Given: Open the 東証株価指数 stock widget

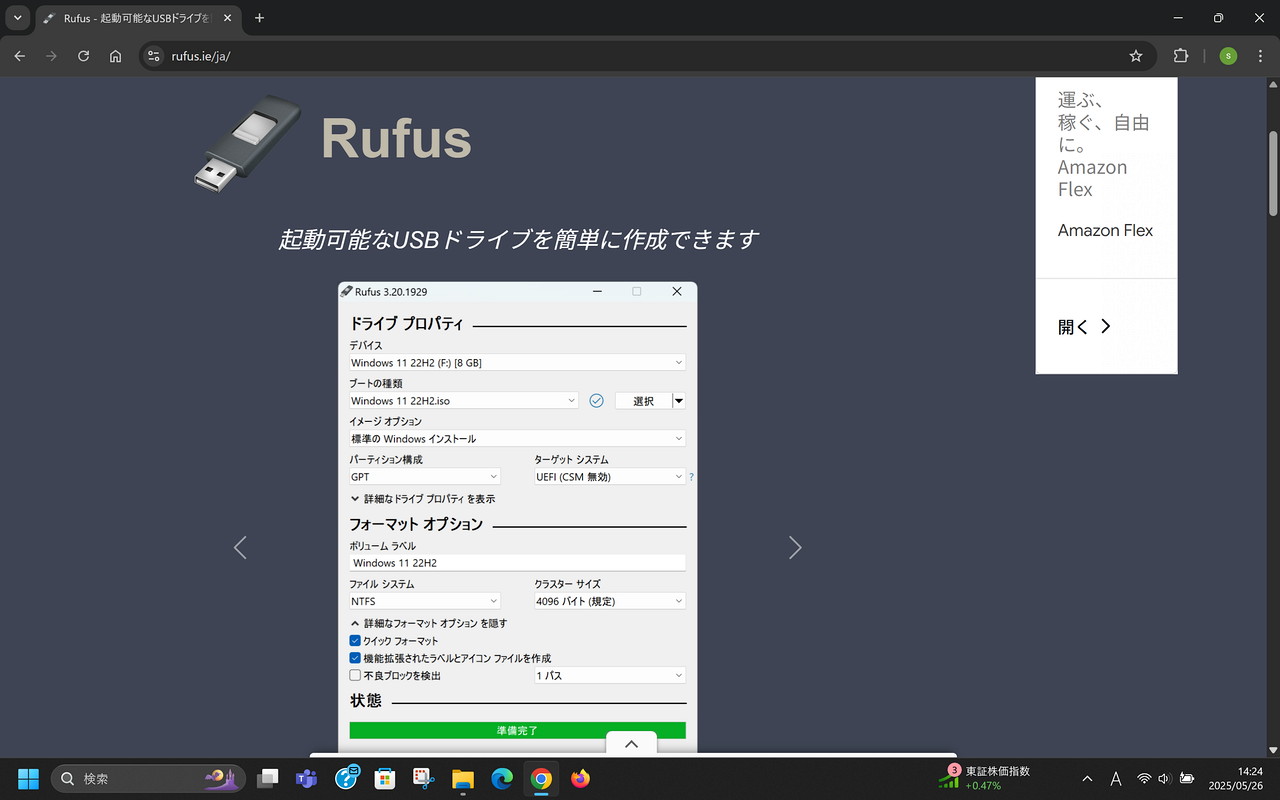Looking at the screenshot, I should [x=984, y=778].
